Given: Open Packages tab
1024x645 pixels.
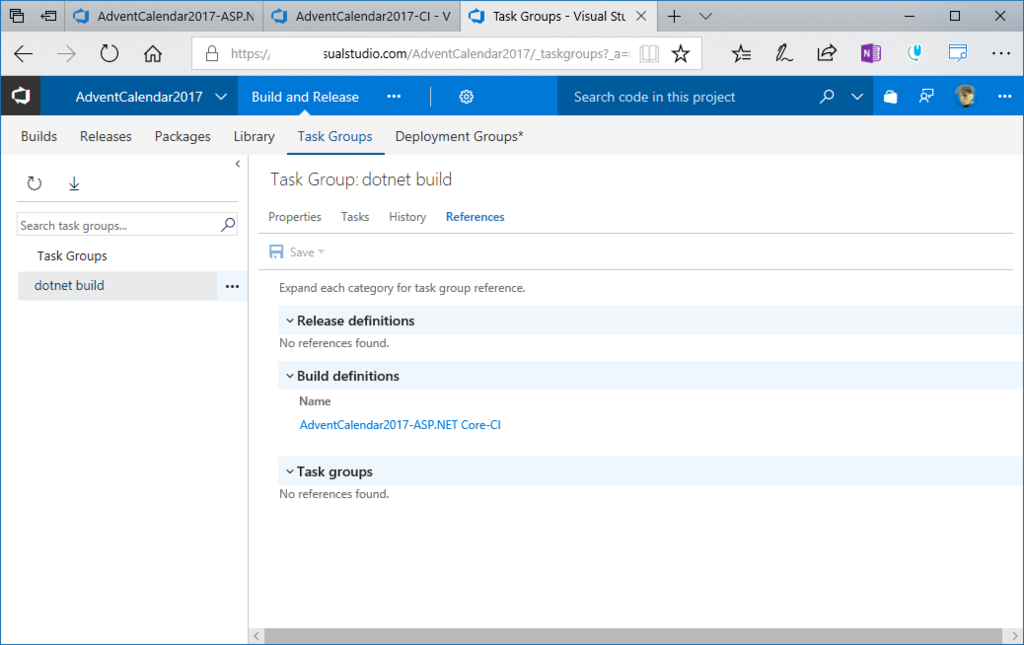Looking at the screenshot, I should (182, 136).
